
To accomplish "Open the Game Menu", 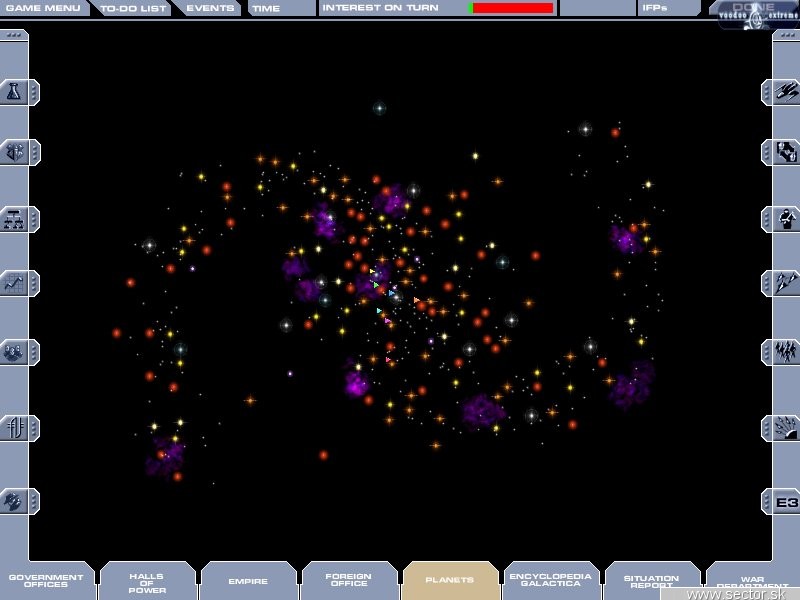I will coord(43,8).
